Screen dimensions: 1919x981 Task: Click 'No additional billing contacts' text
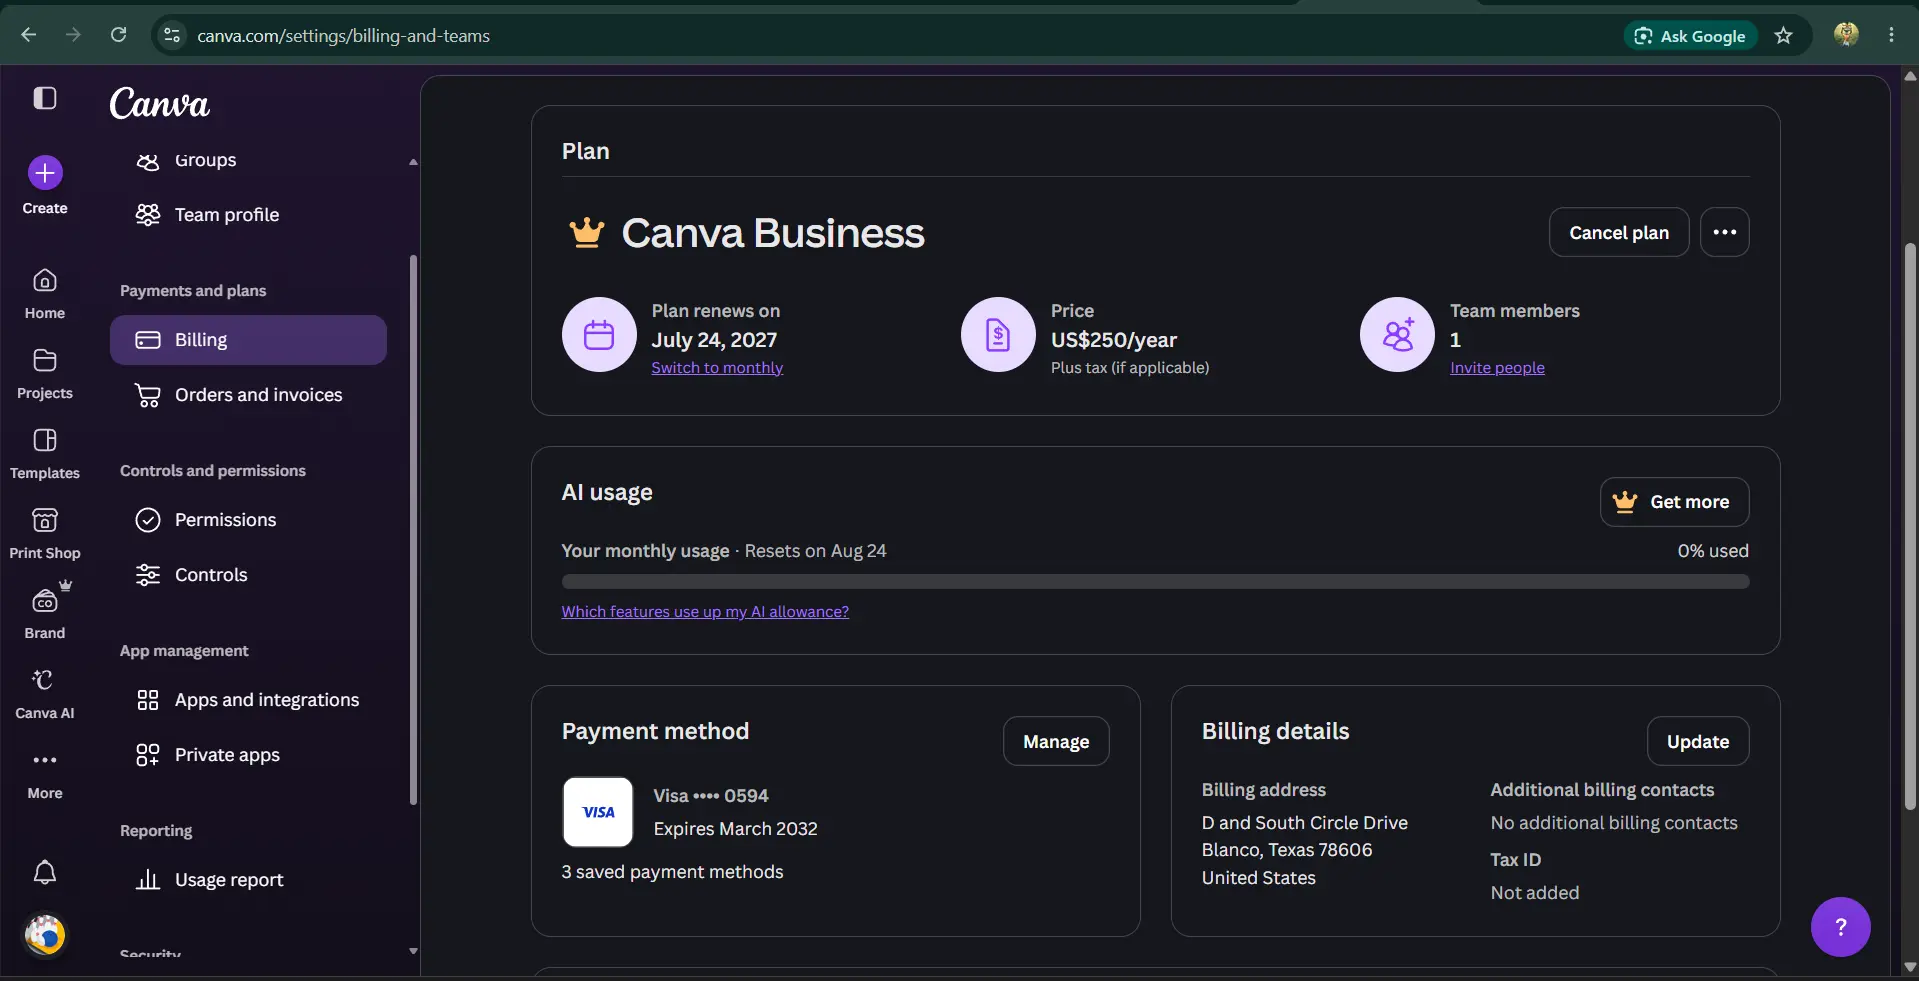click(1614, 823)
